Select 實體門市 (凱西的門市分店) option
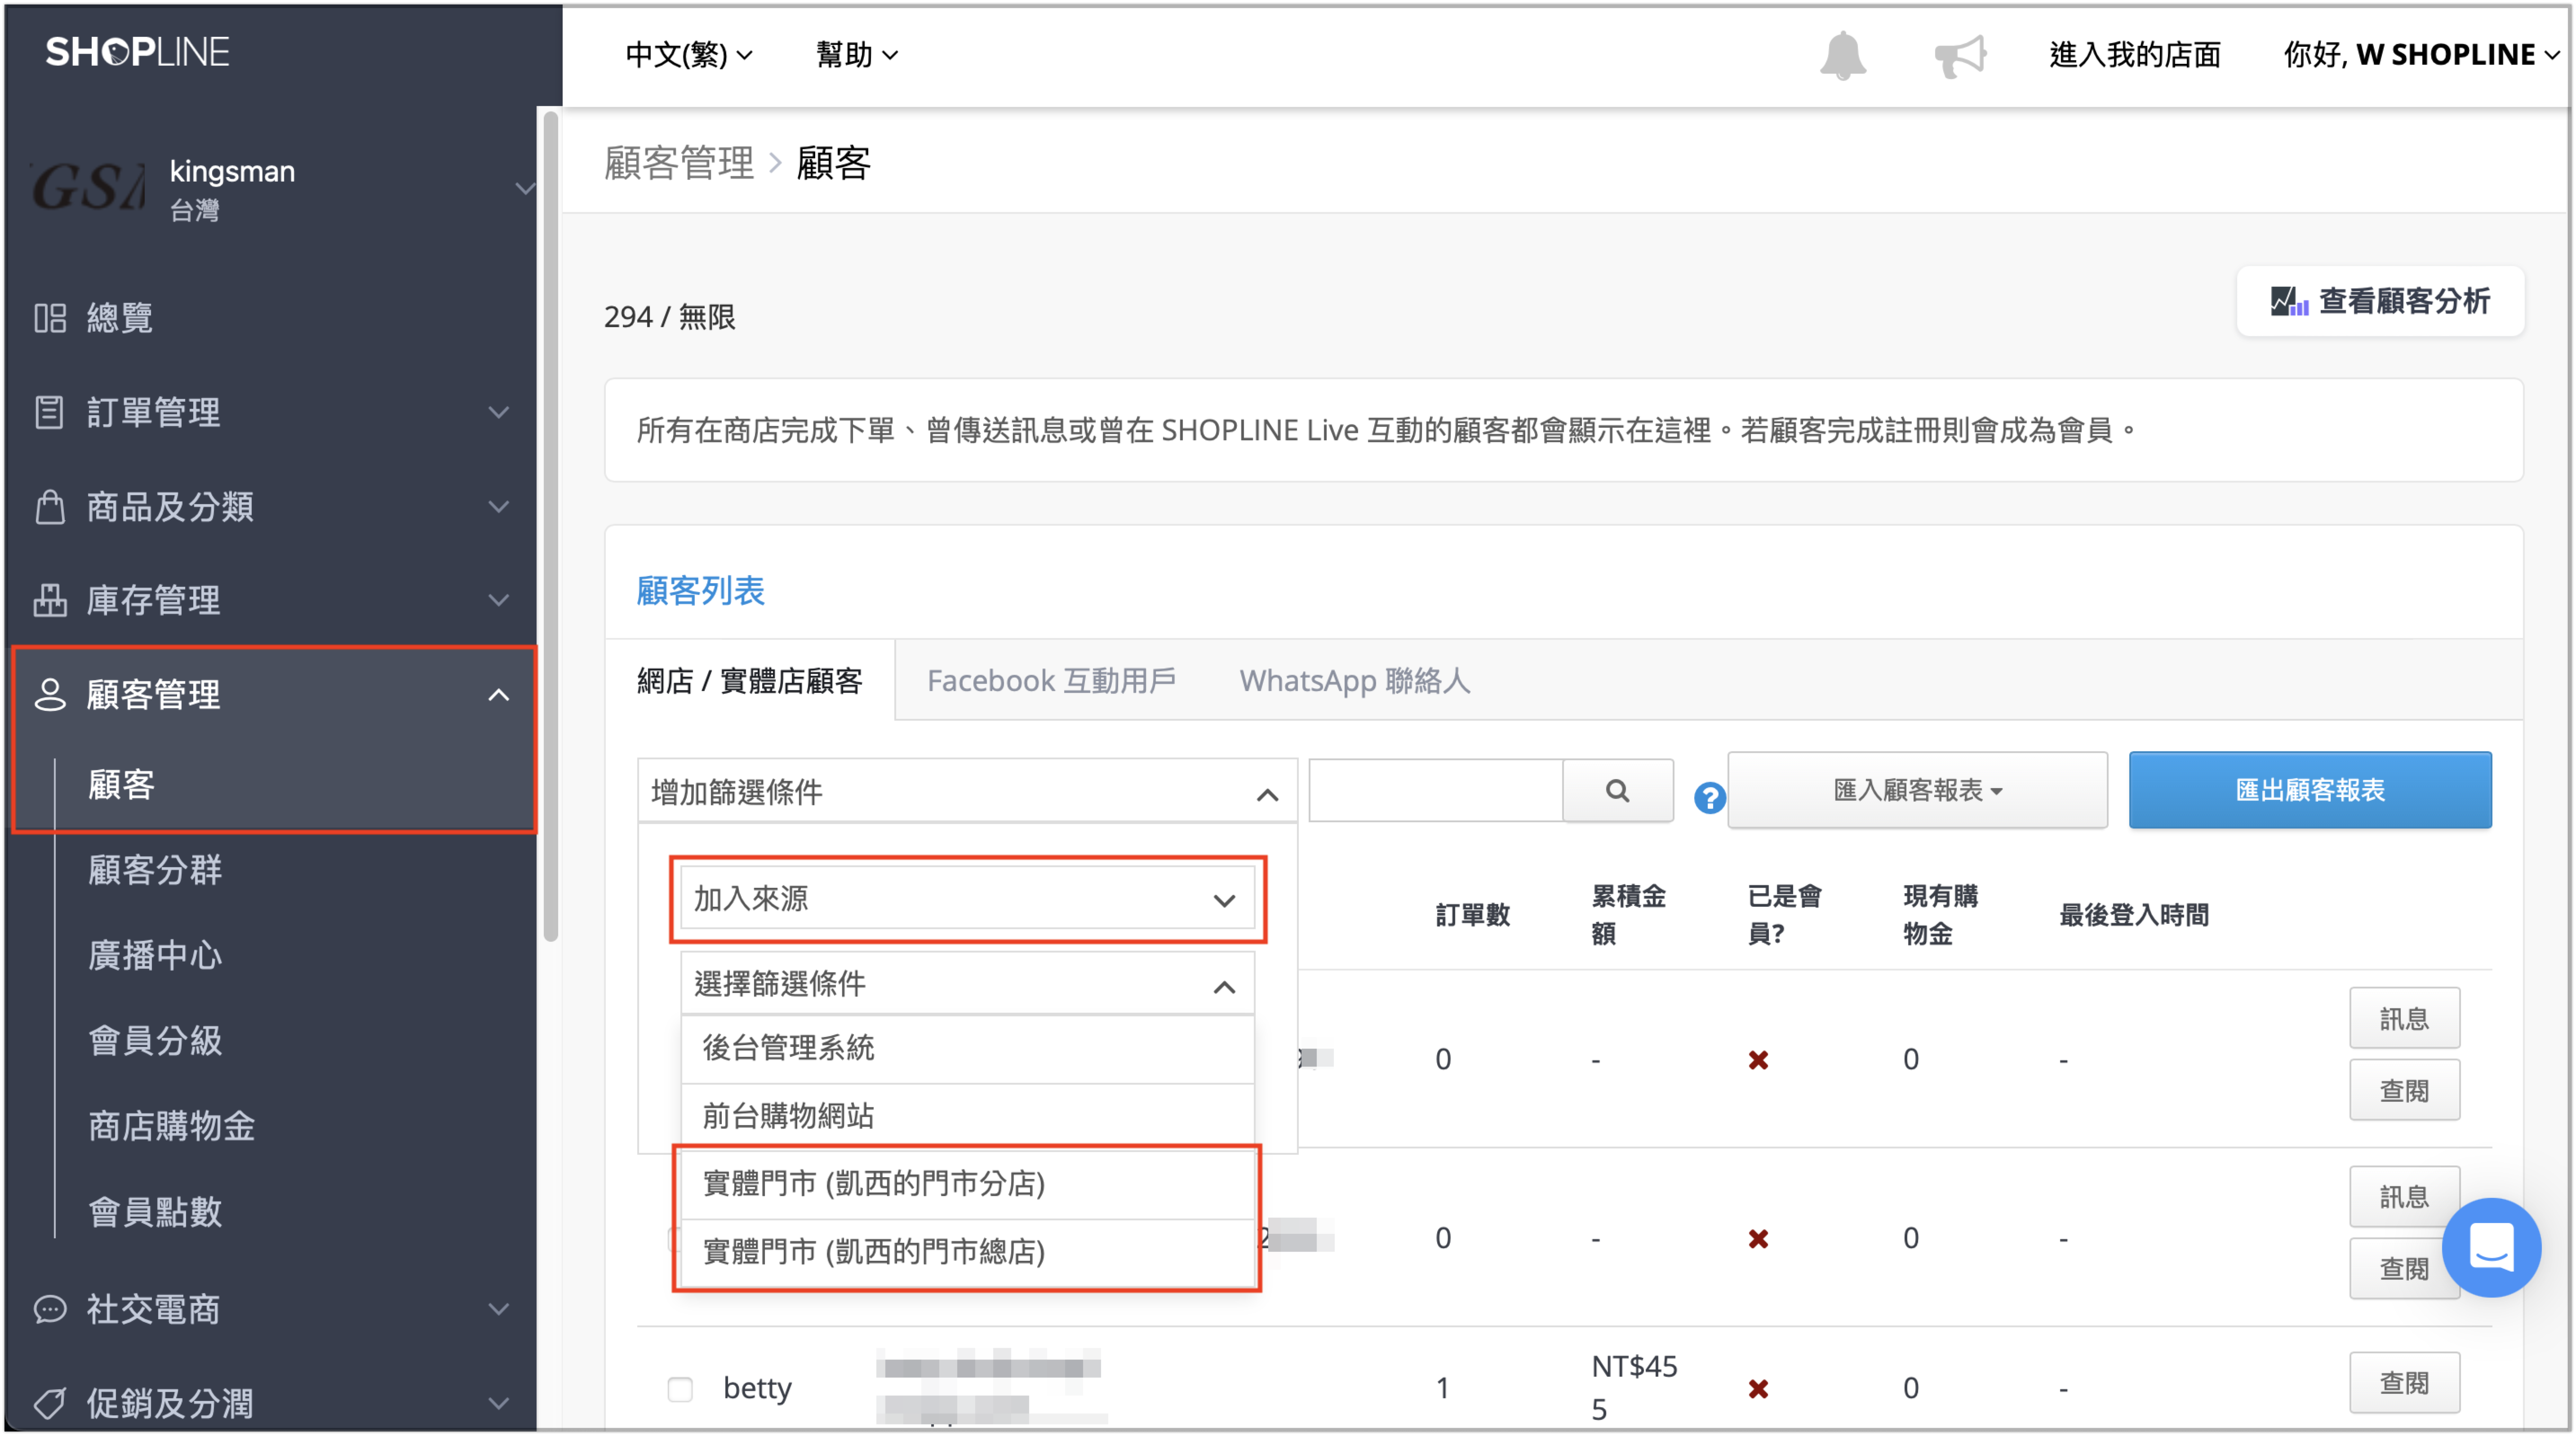This screenshot has height=1436, width=2576. coord(967,1184)
